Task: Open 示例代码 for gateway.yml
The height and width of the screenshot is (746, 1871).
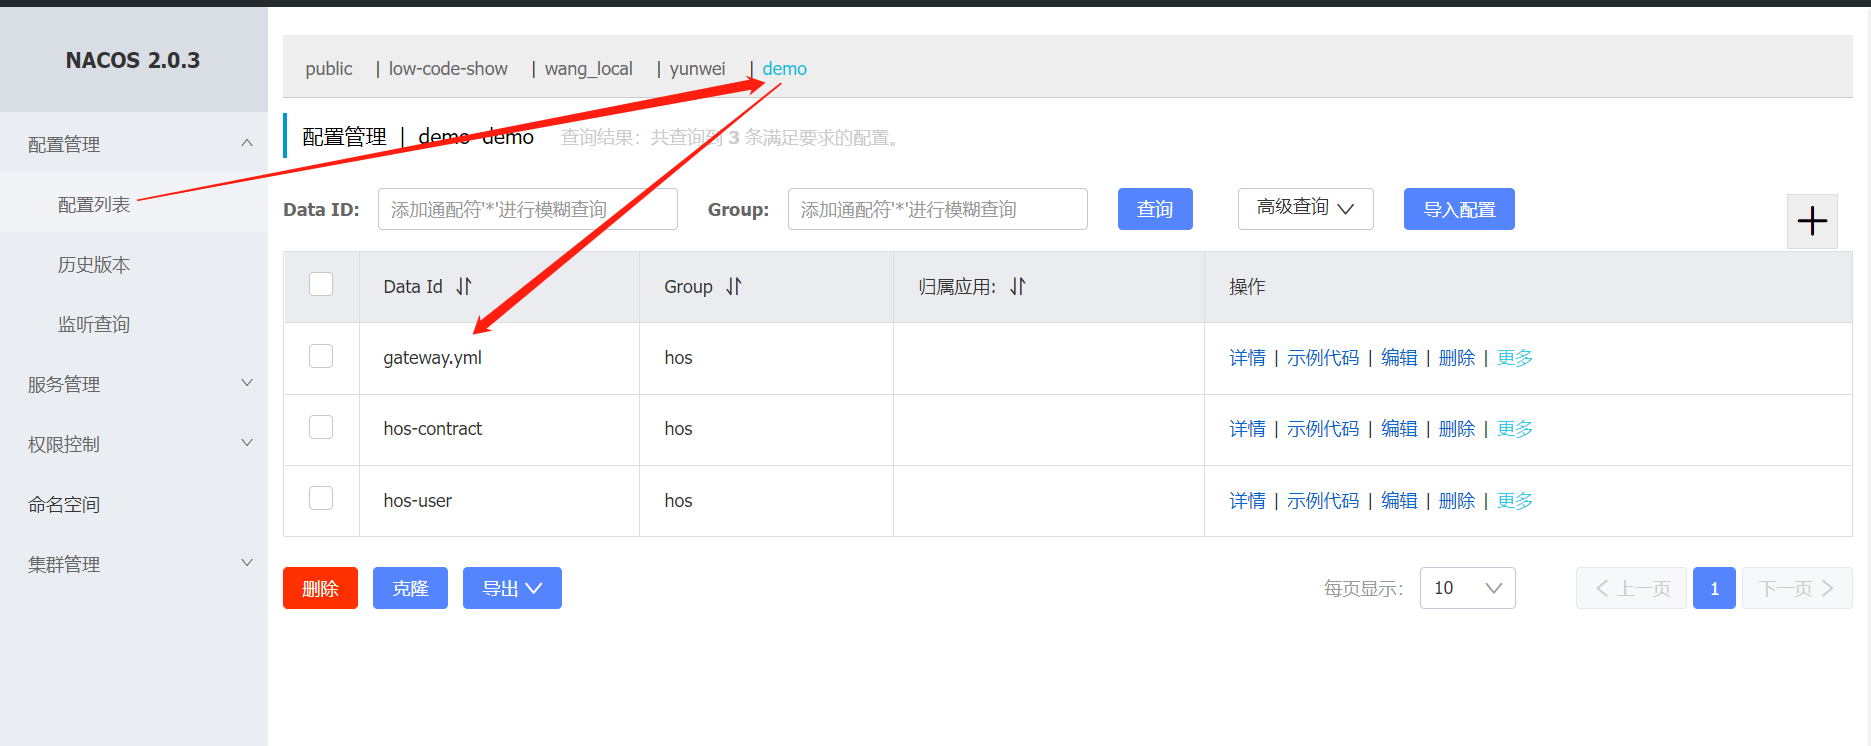Action: point(1323,358)
